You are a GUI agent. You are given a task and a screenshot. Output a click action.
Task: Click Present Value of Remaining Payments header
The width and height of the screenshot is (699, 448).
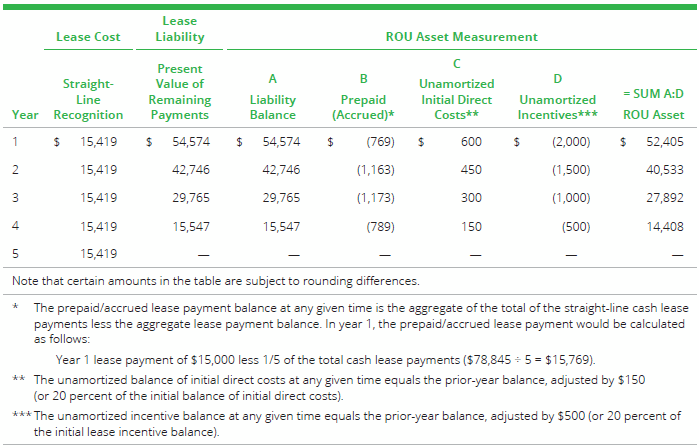(x=180, y=92)
